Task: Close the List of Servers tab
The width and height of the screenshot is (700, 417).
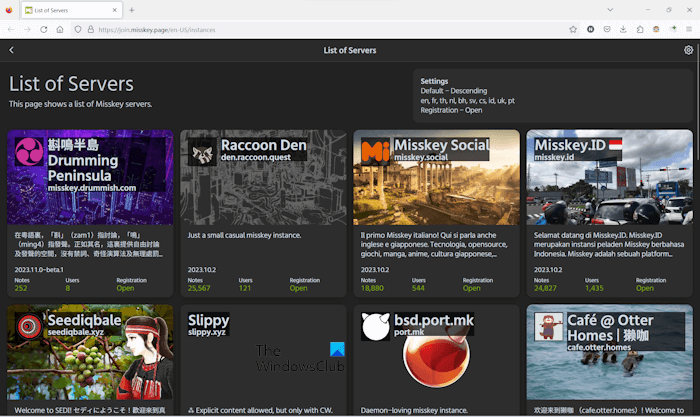Action: (115, 10)
